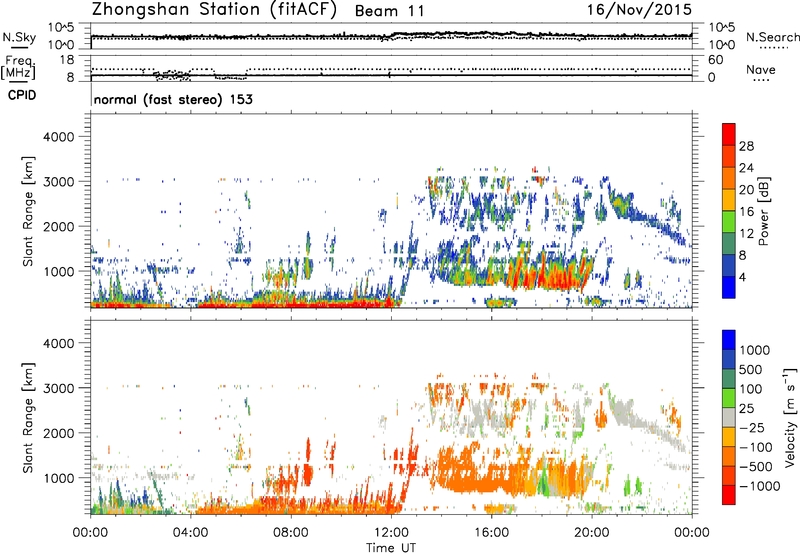Click the bright blue top segment of Velocity color bar

coord(729,340)
